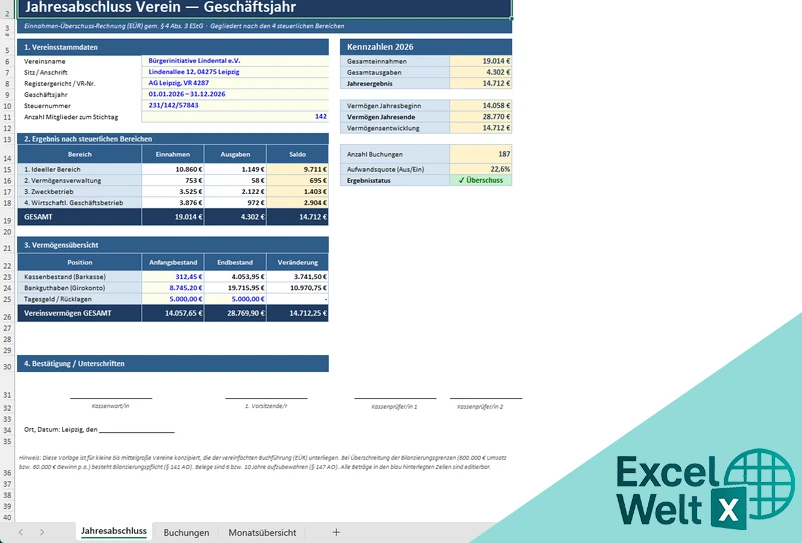Click the next sheet navigation arrow

pos(42,532)
